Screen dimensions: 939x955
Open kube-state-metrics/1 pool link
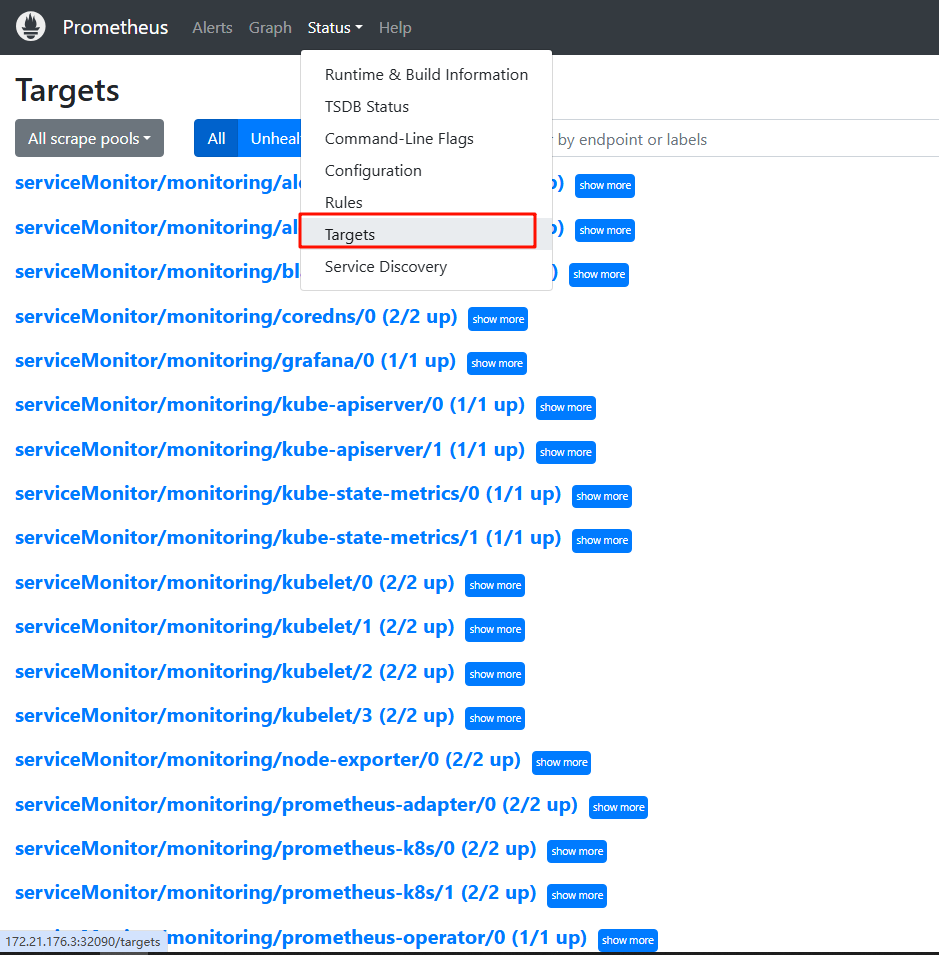coord(287,537)
